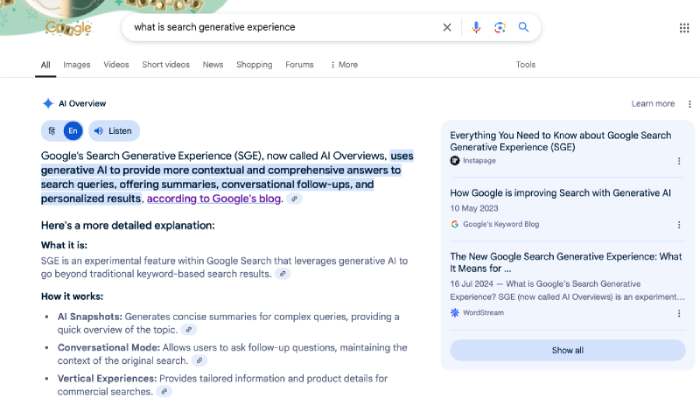Switch to the Videos tab
Image resolution: width=700 pixels, height=405 pixels.
pos(116,65)
